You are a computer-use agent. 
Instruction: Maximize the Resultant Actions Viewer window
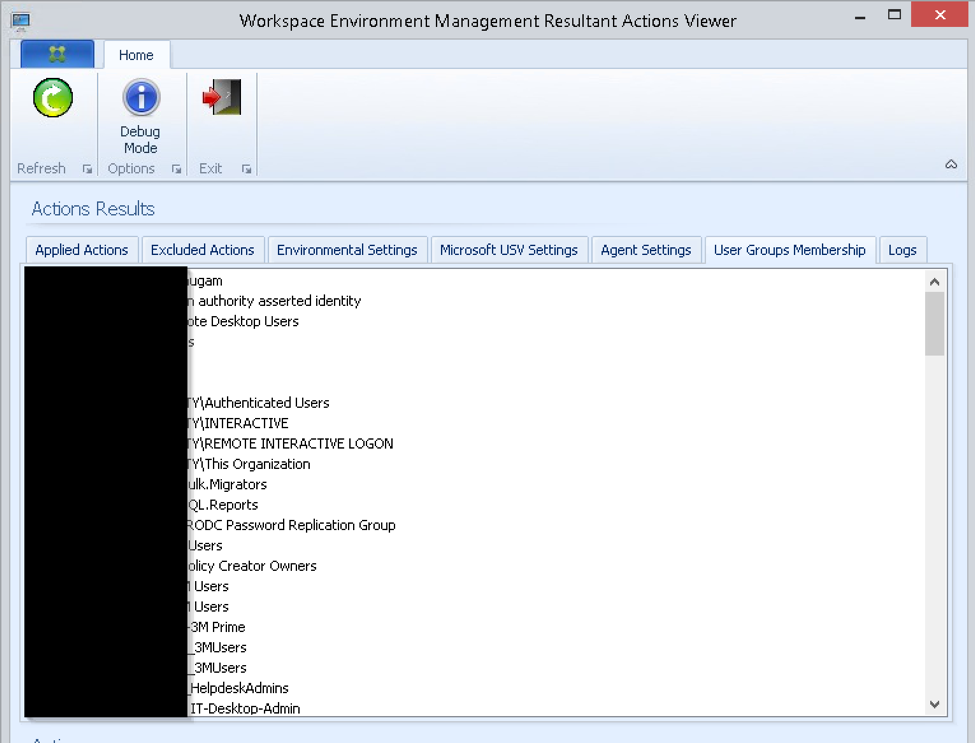[x=894, y=15]
